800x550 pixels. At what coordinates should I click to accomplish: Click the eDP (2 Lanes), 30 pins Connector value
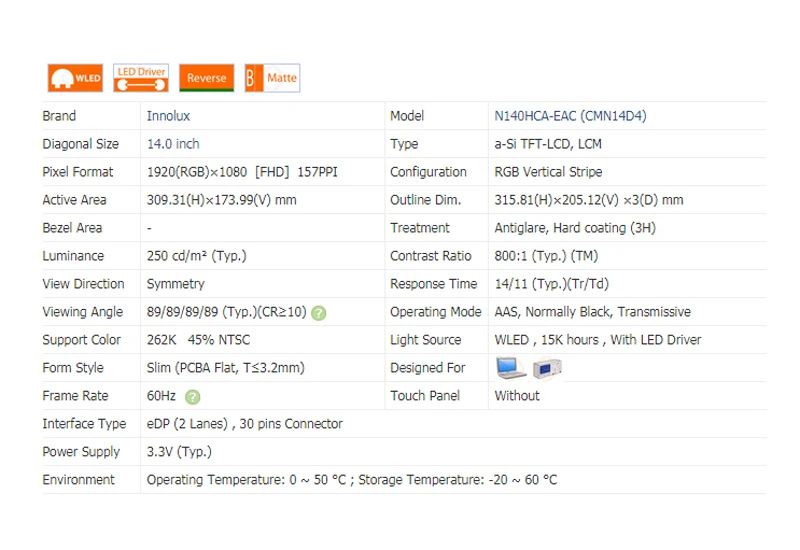244,424
